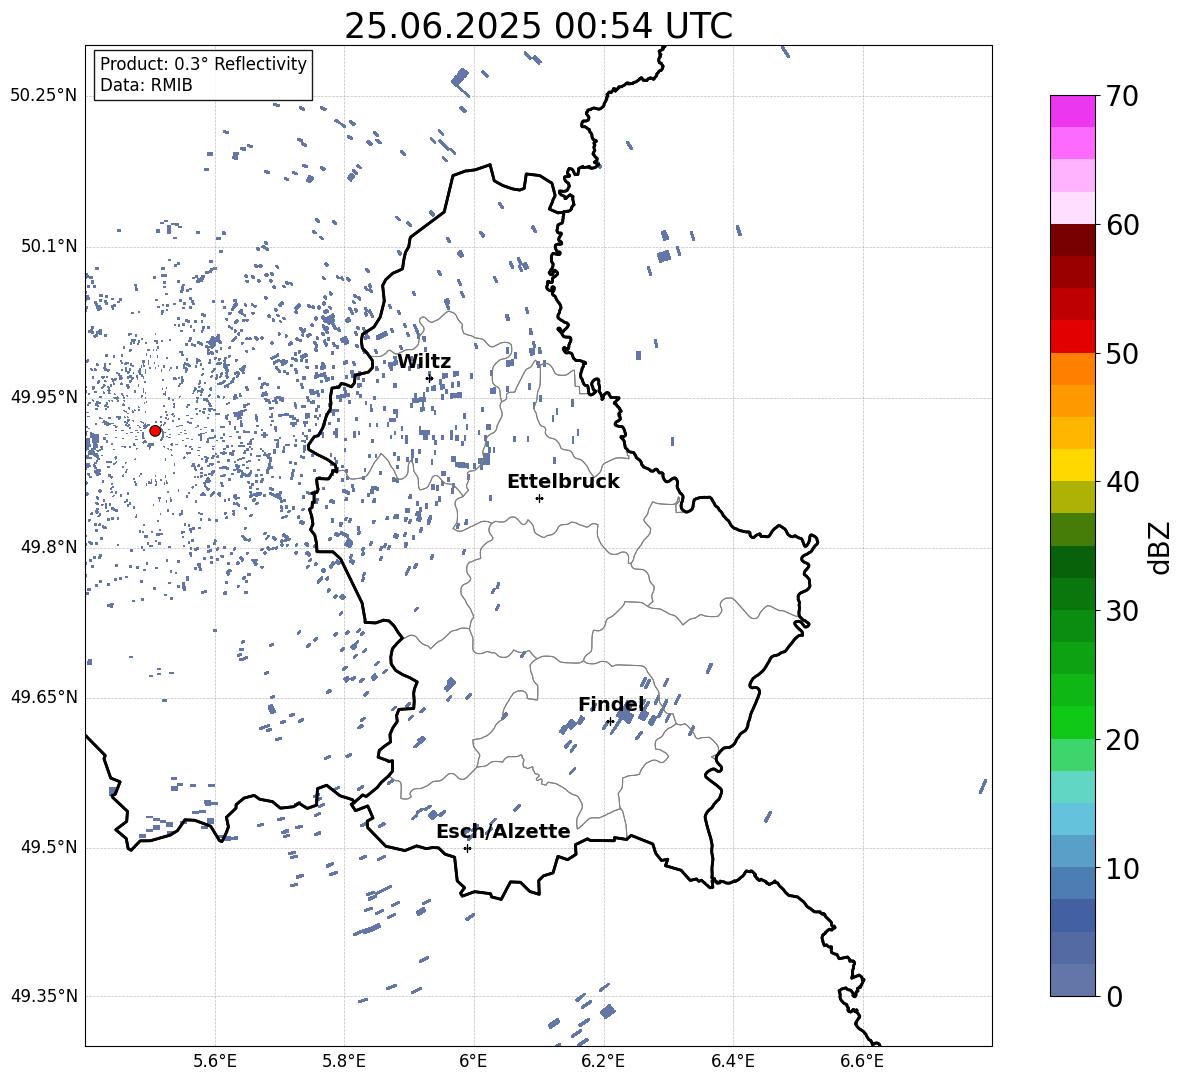1184x1081 pixels.
Task: Click the 40 colorbar tick value
Action: tap(1122, 482)
